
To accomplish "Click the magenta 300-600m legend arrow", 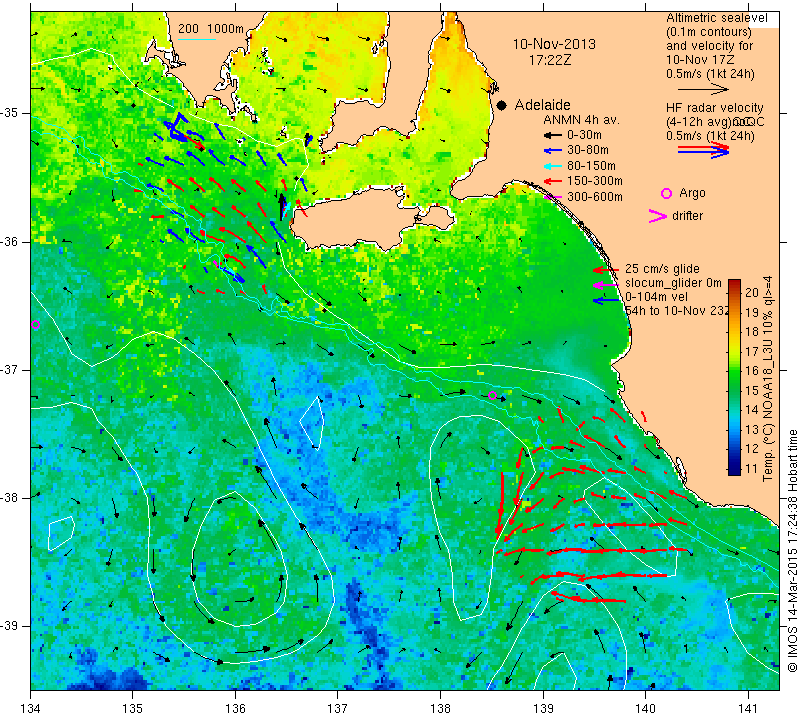I will (553, 197).
